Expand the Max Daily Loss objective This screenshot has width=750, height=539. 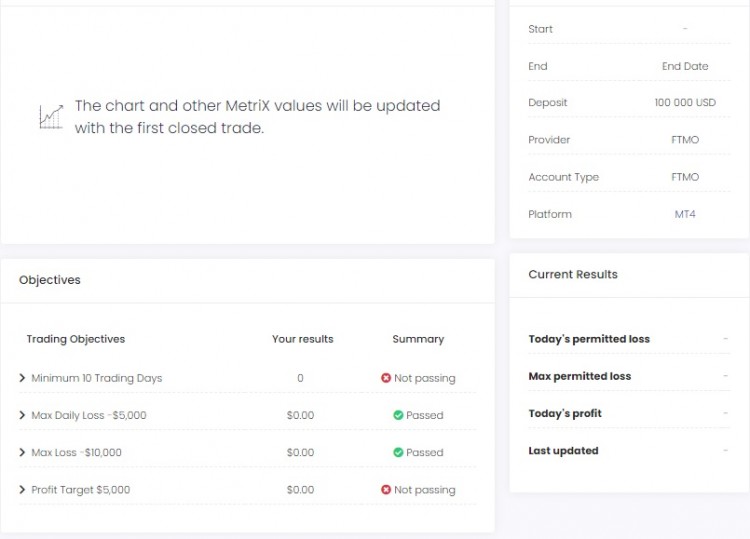pyautogui.click(x=23, y=415)
